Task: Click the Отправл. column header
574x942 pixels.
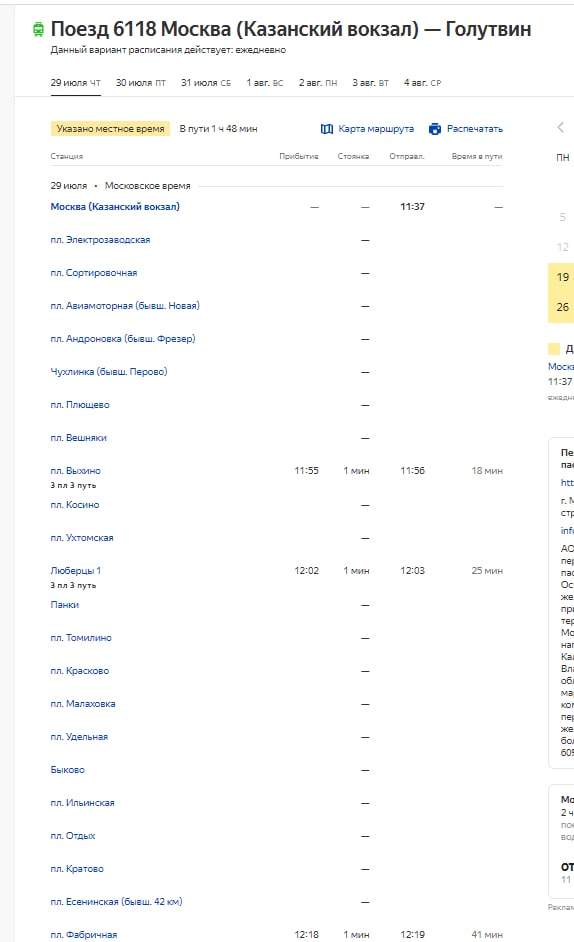Action: click(407, 156)
